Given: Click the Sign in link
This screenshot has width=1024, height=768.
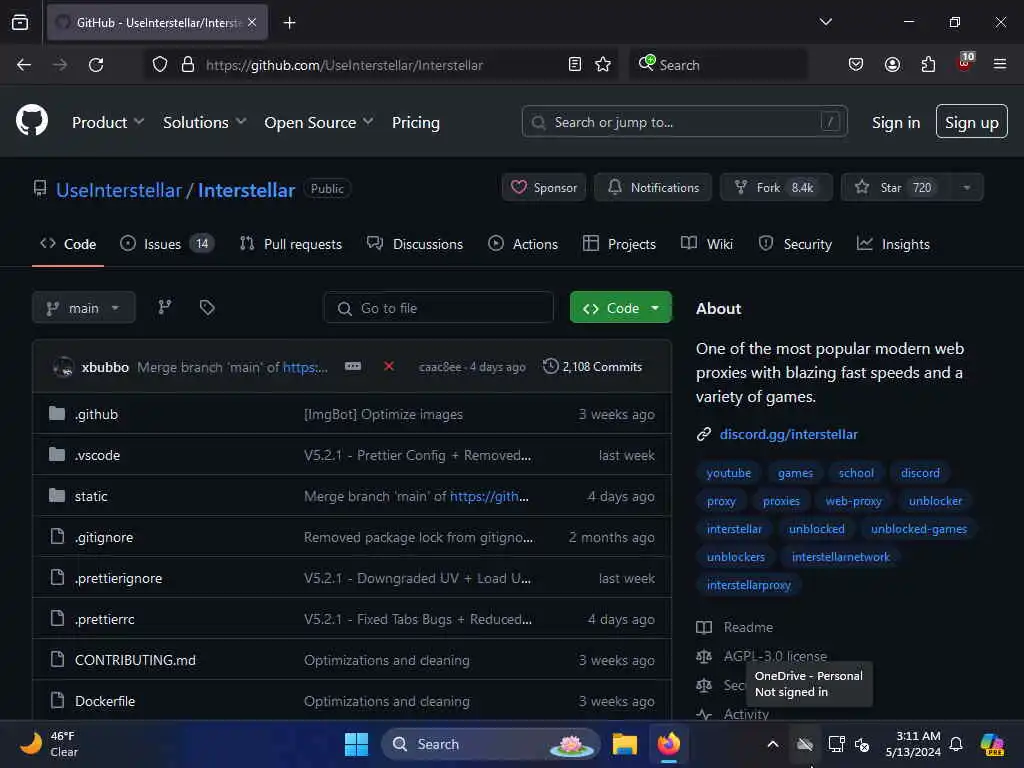Looking at the screenshot, I should (895, 122).
